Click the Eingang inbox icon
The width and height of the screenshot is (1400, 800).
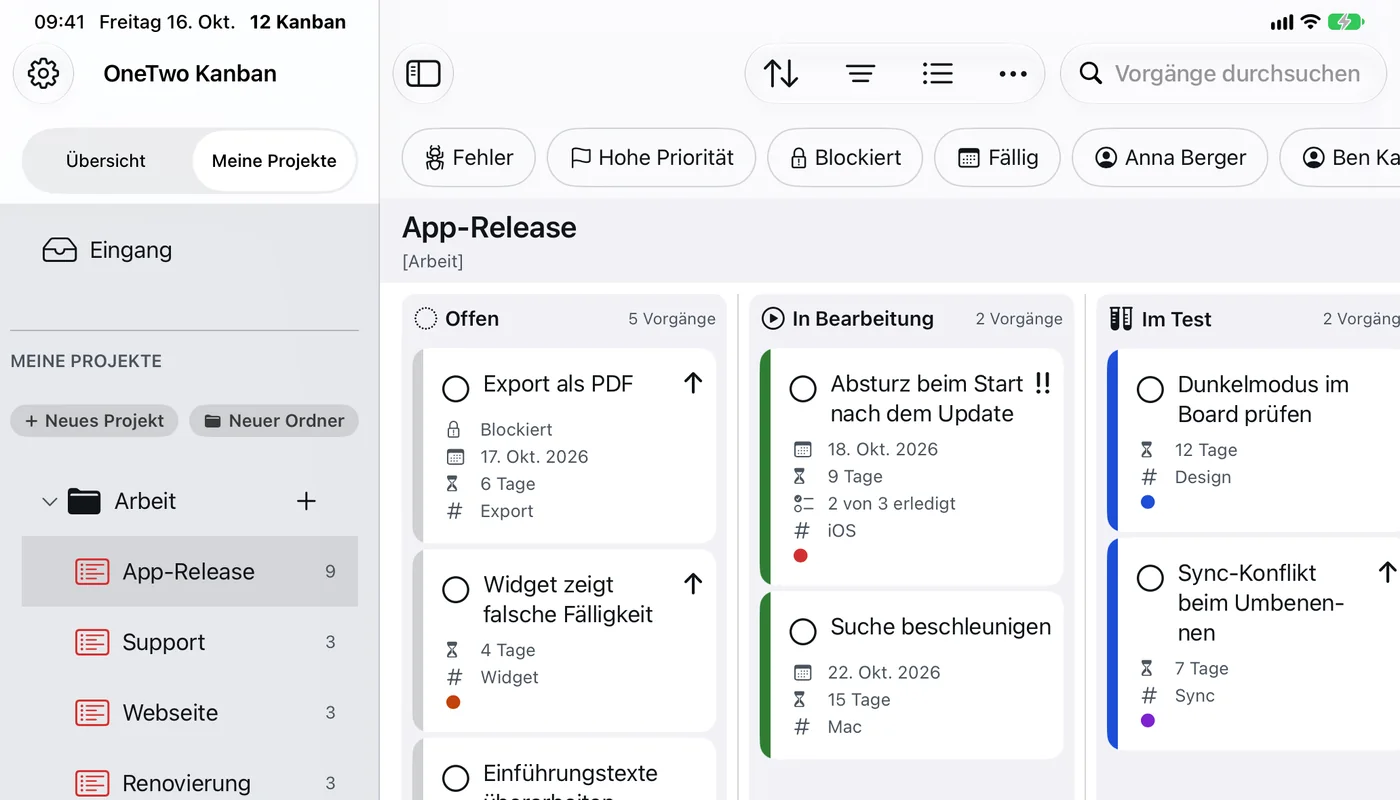coord(59,250)
